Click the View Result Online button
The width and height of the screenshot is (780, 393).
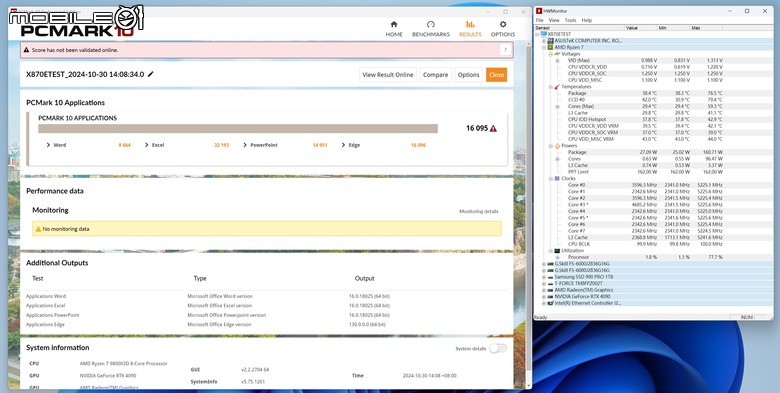(388, 75)
